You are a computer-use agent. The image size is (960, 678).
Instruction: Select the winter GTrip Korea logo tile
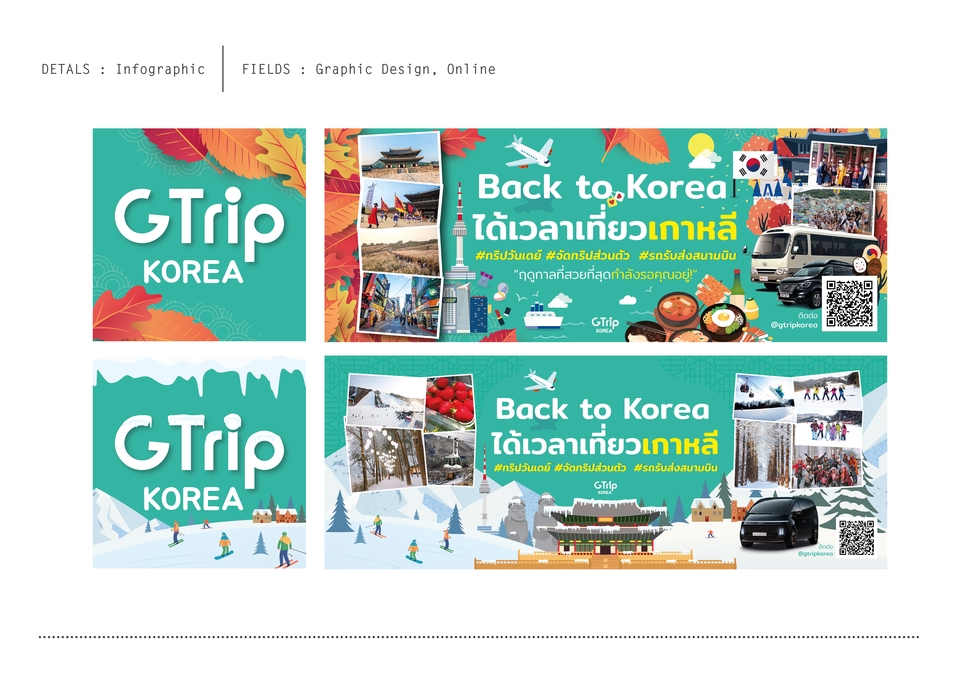[x=199, y=463]
